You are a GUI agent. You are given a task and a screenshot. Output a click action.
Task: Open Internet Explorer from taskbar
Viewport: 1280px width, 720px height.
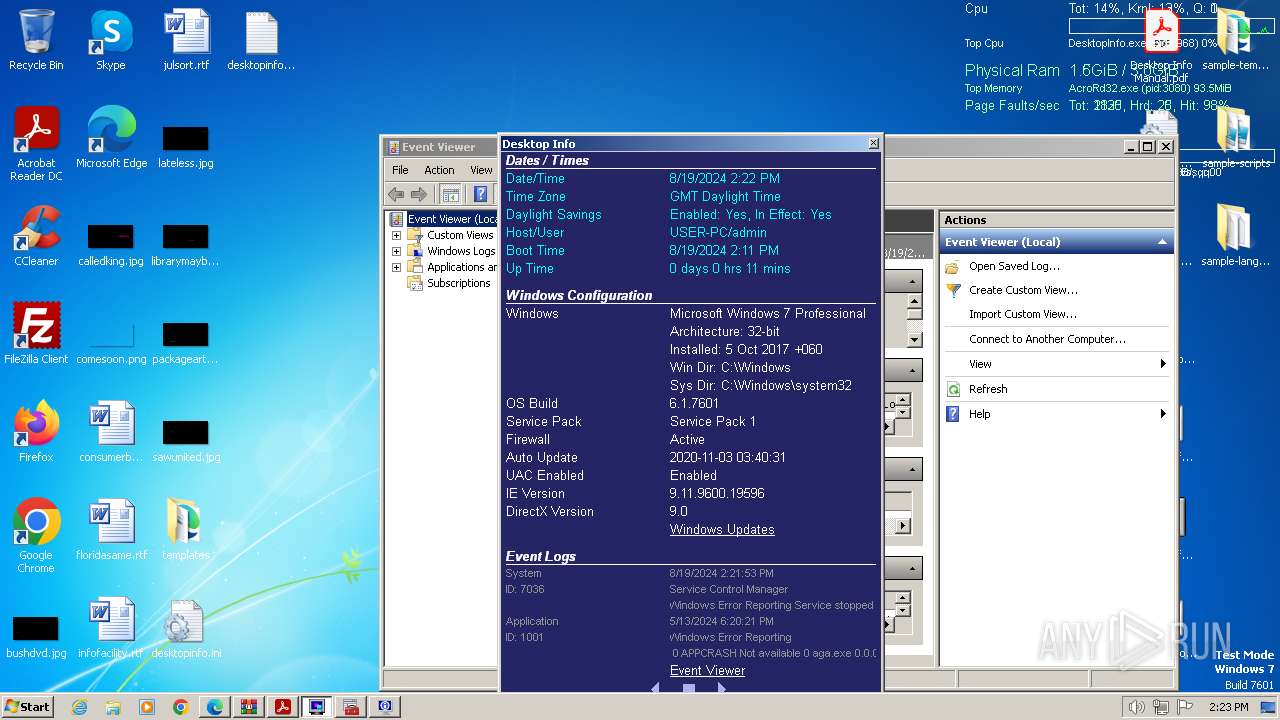(80, 707)
